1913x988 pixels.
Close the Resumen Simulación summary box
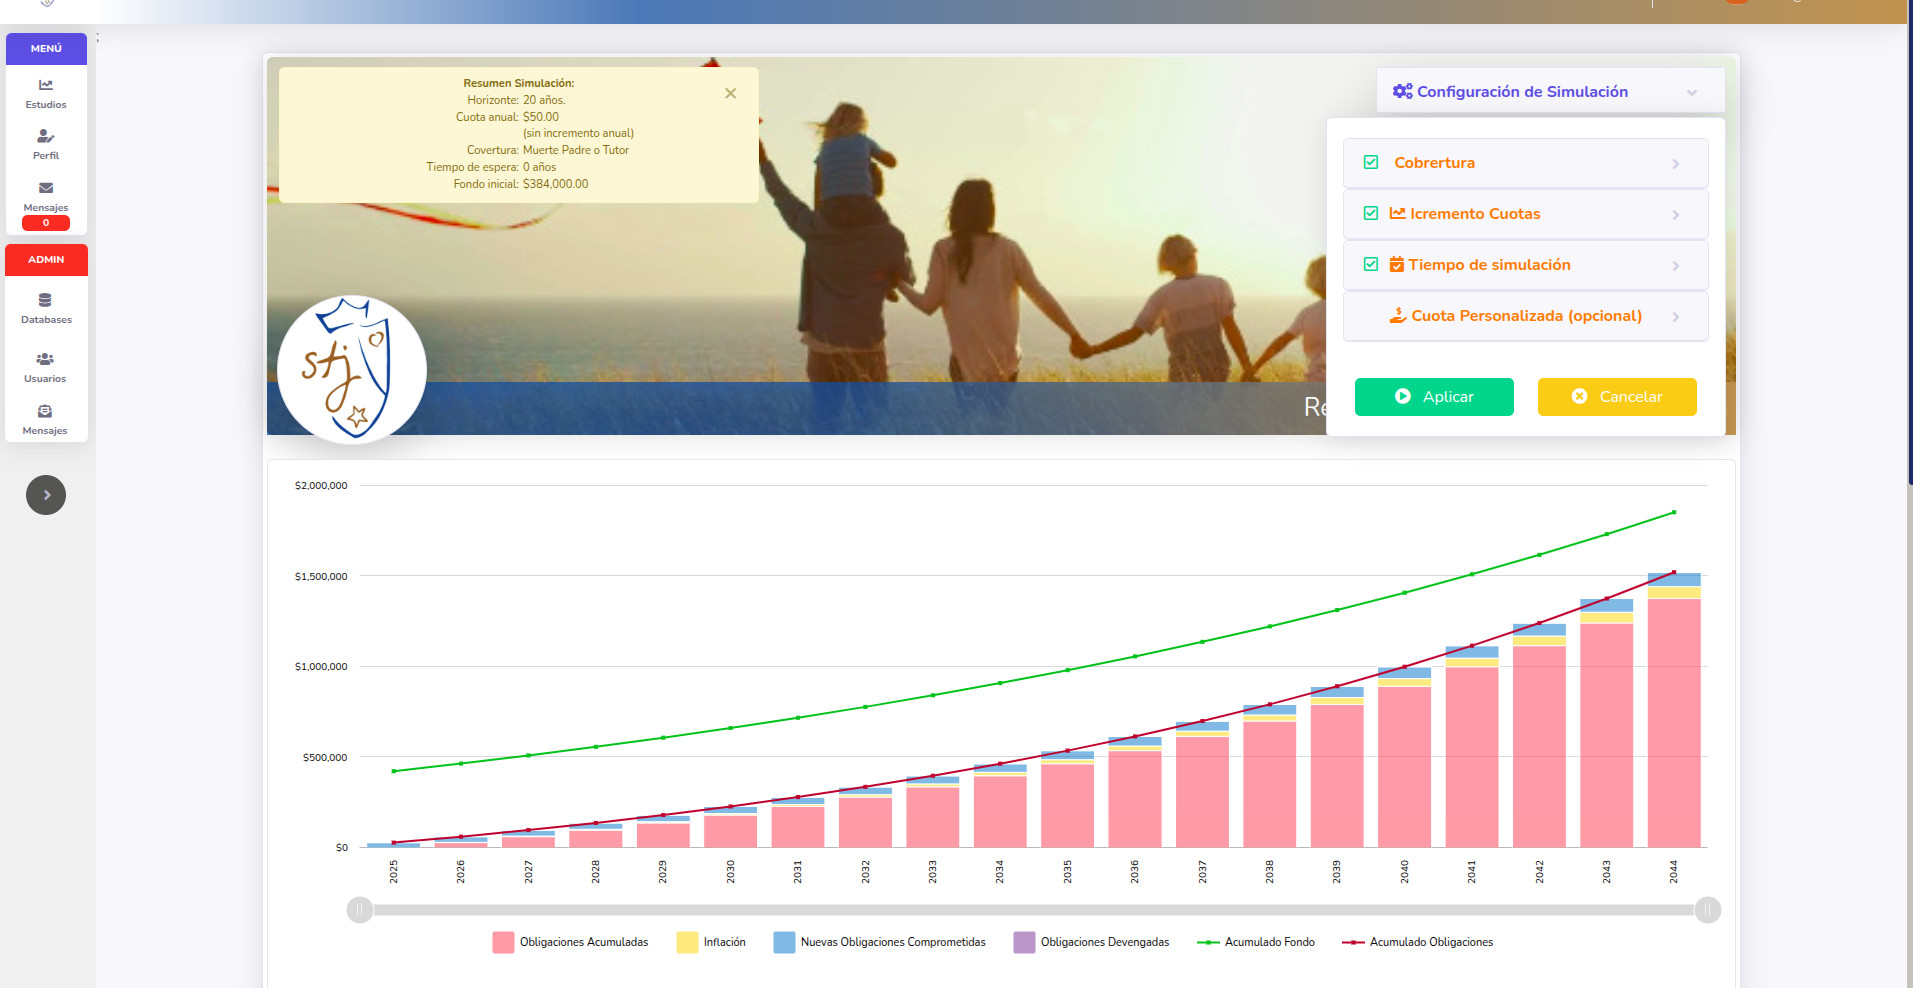tap(730, 93)
